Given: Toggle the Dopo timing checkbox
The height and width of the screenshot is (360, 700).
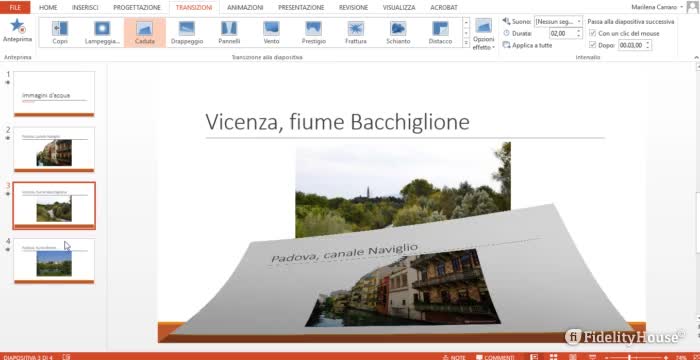Looking at the screenshot, I should pyautogui.click(x=593, y=45).
